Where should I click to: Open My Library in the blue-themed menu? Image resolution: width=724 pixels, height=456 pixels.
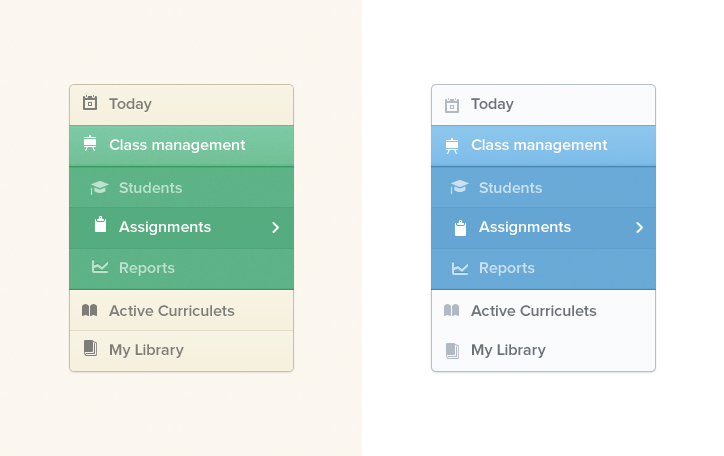(543, 350)
